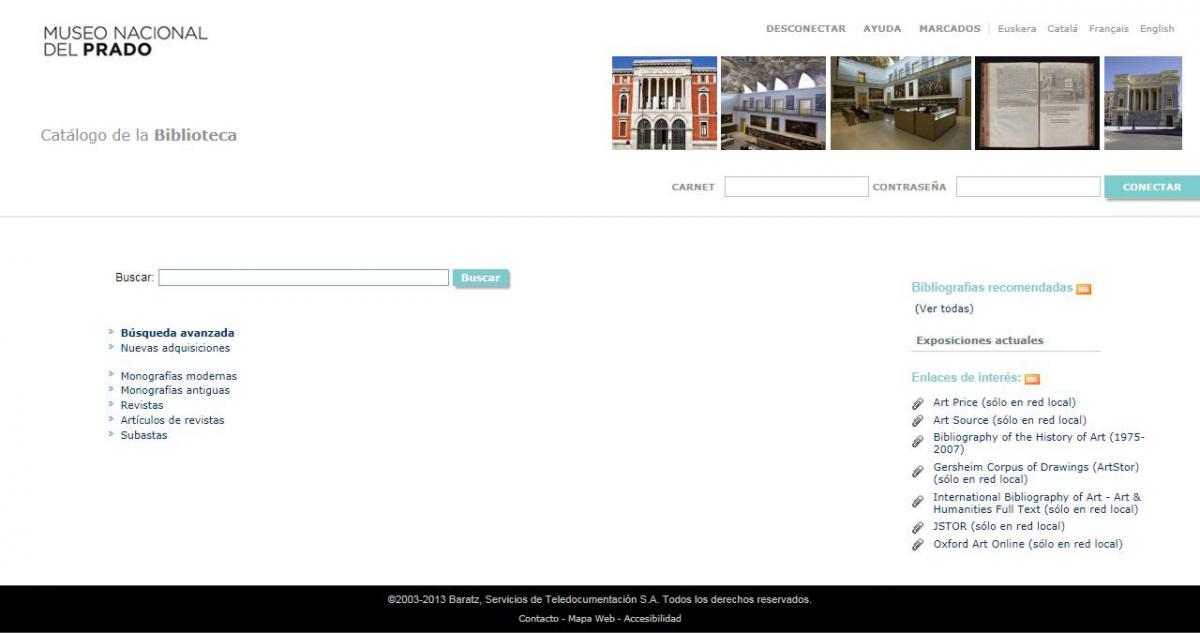Screen dimensions: 1200x633
Task: Click the paperclip icon beside Art Source
Action: pos(915,420)
